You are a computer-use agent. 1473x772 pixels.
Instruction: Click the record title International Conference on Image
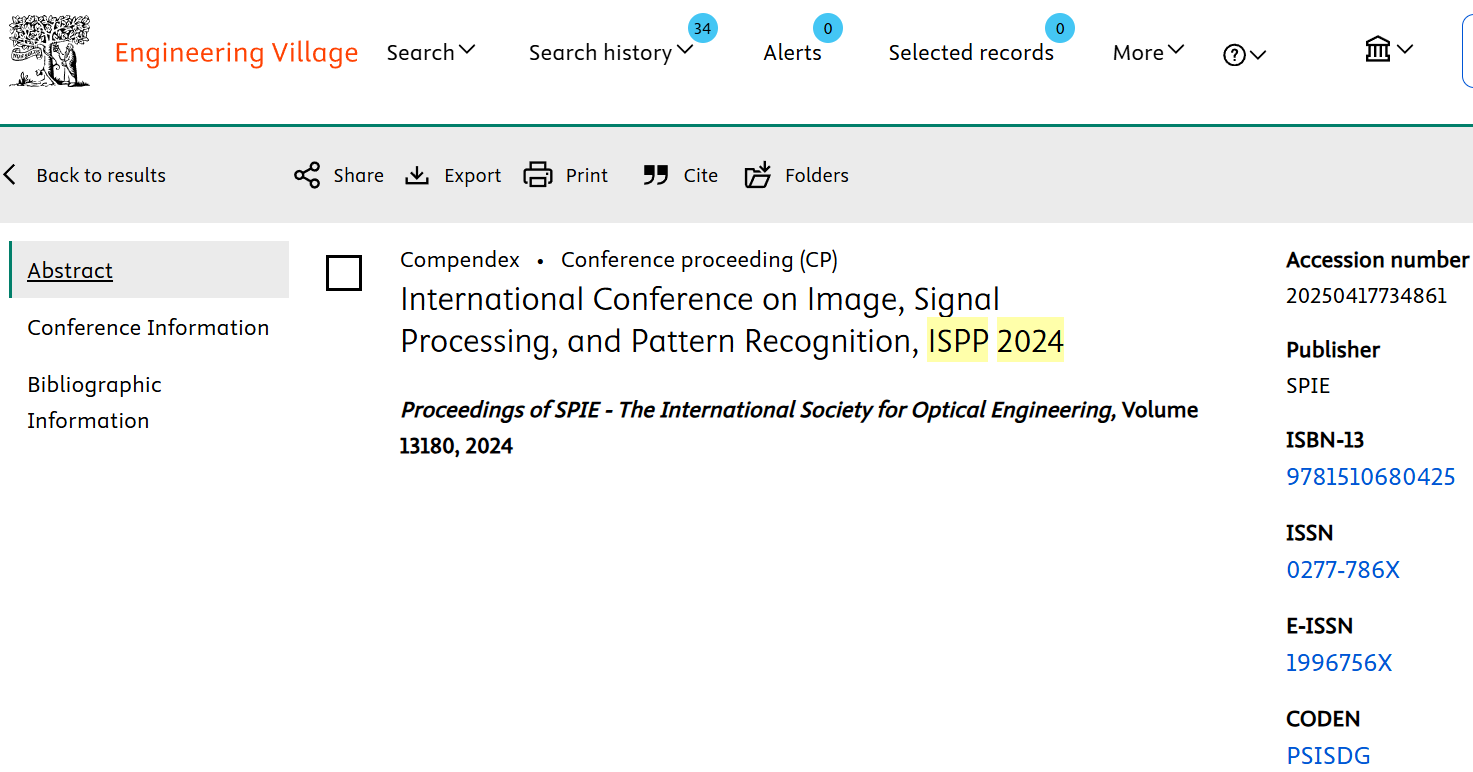click(x=731, y=320)
